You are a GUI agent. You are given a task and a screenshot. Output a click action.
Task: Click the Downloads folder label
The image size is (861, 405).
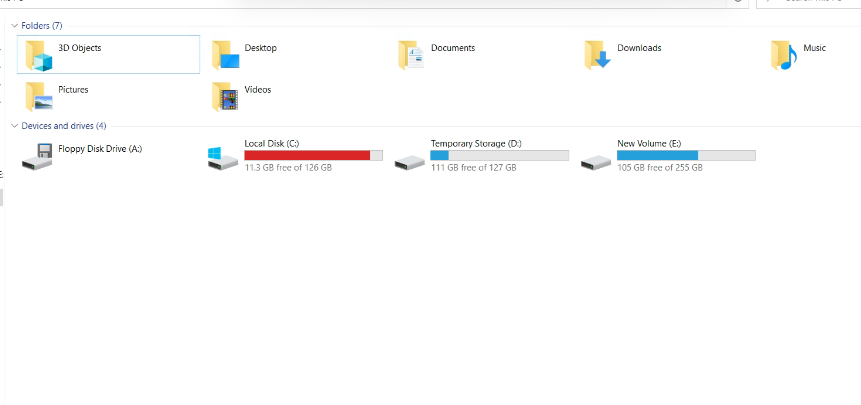639,48
